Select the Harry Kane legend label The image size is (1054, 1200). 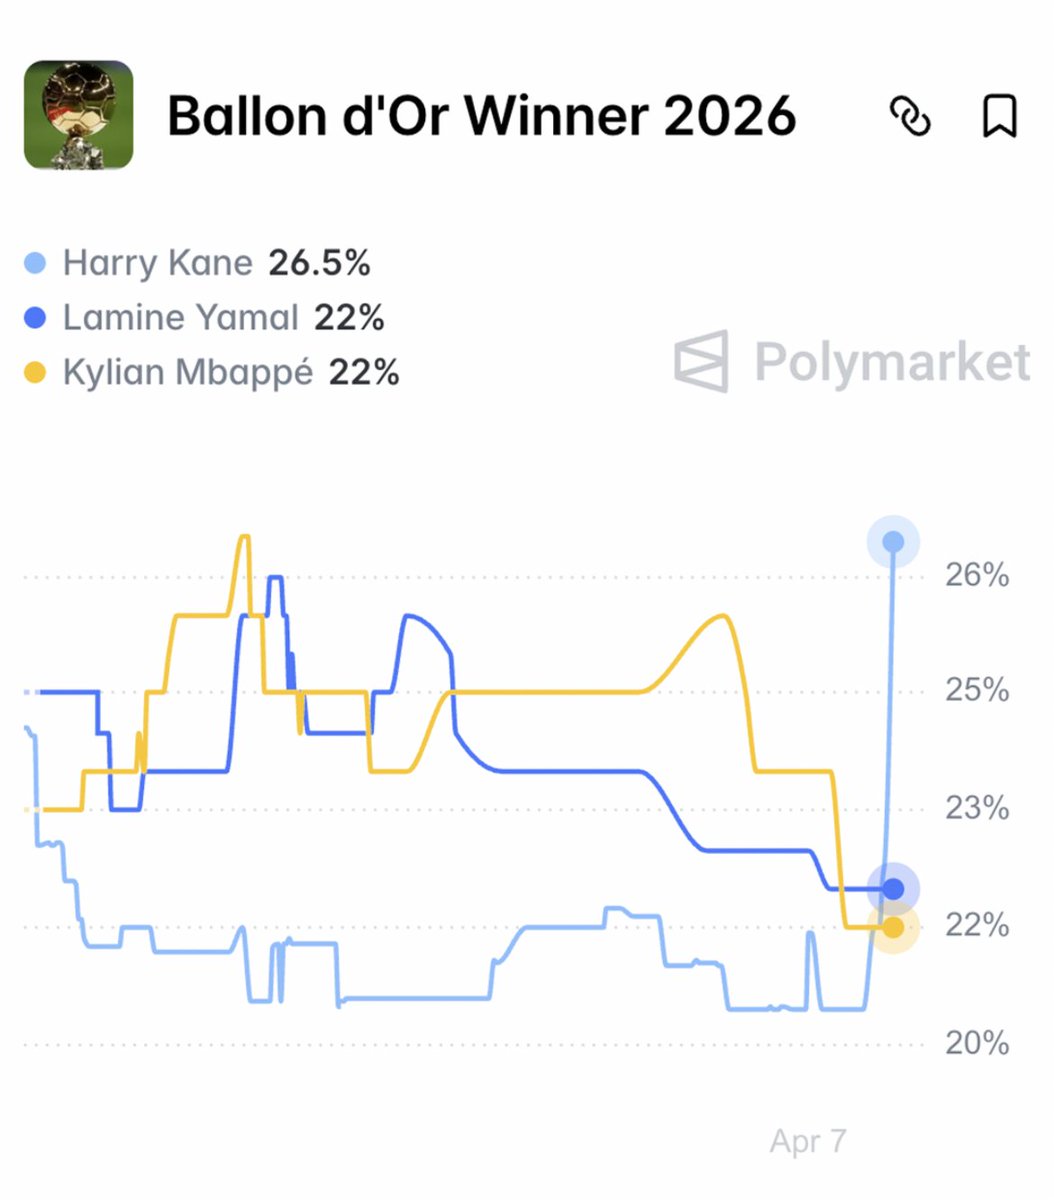[158, 263]
